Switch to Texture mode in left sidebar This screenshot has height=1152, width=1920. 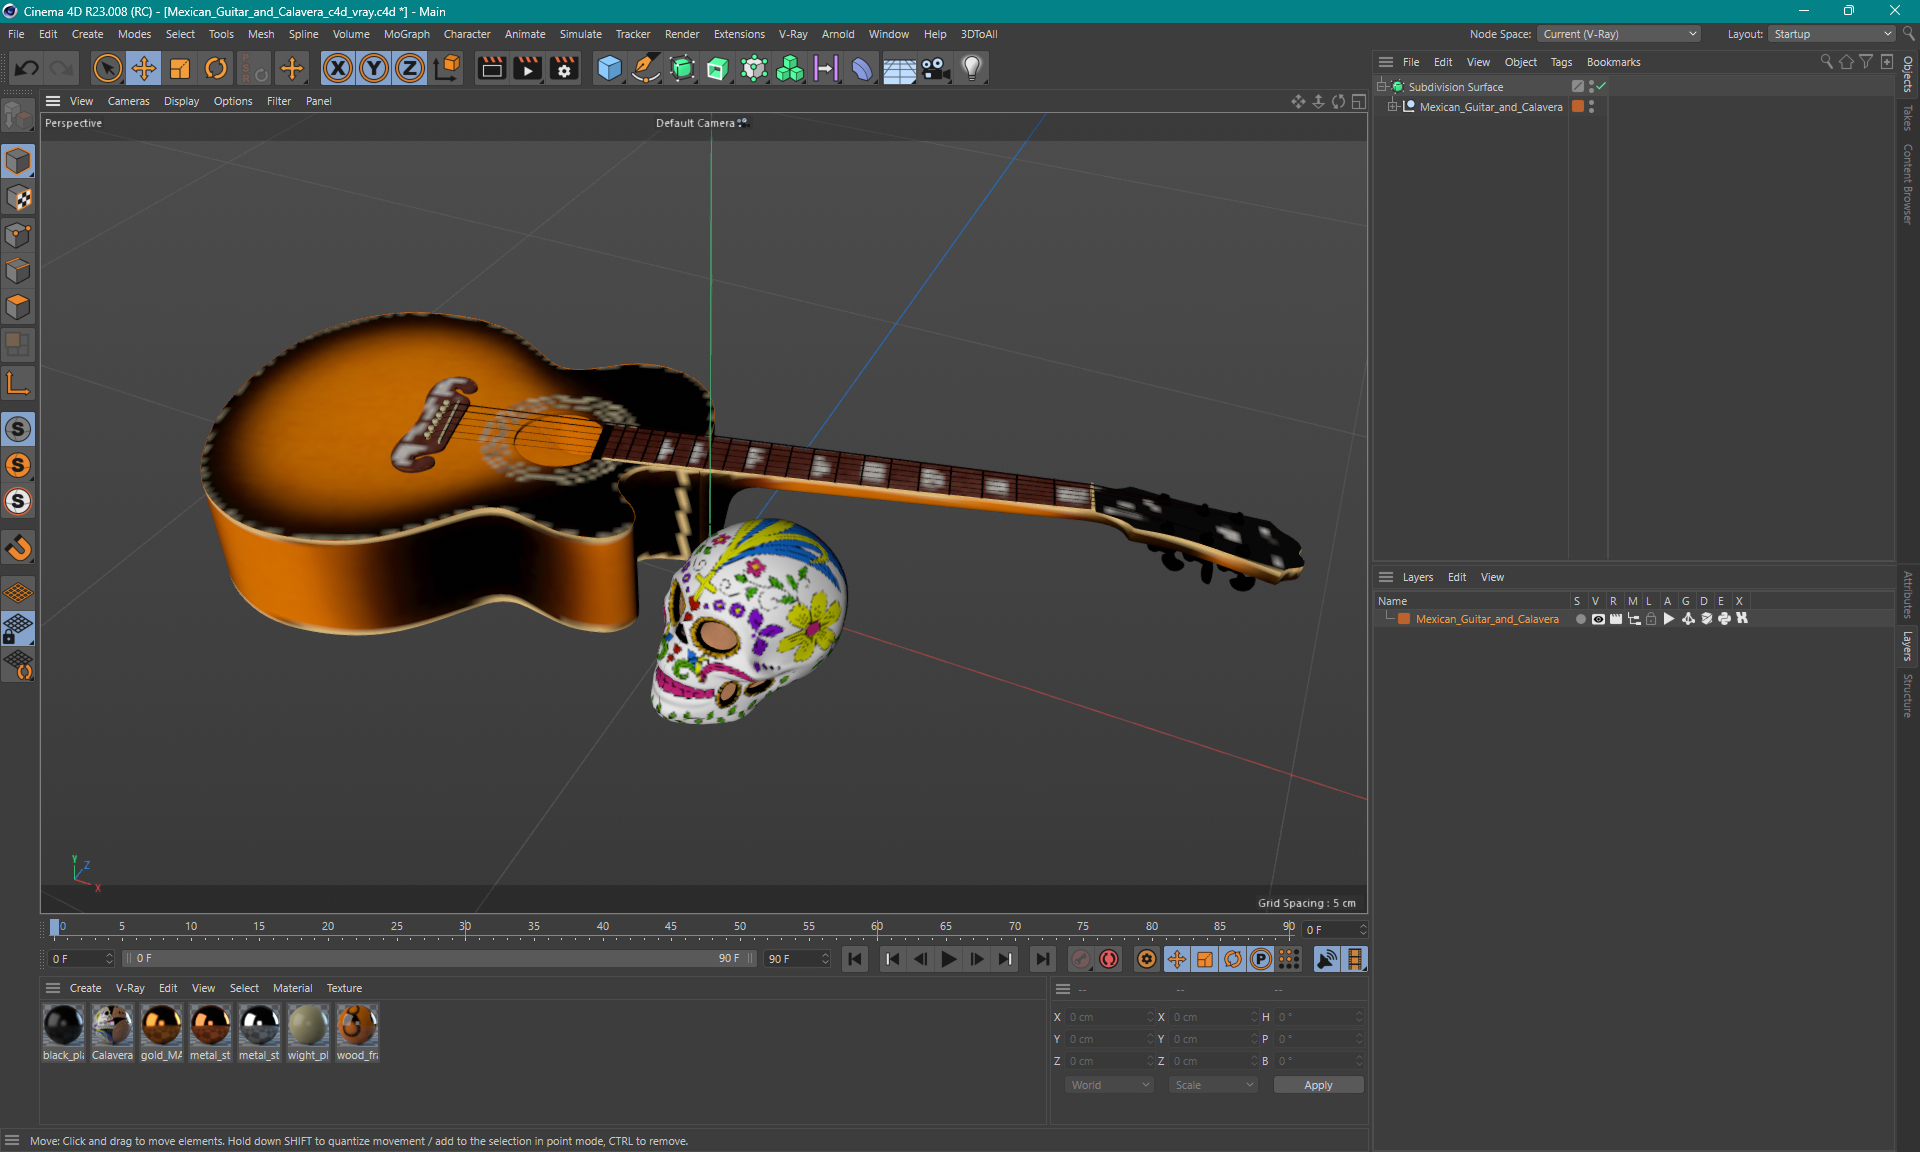click(18, 198)
